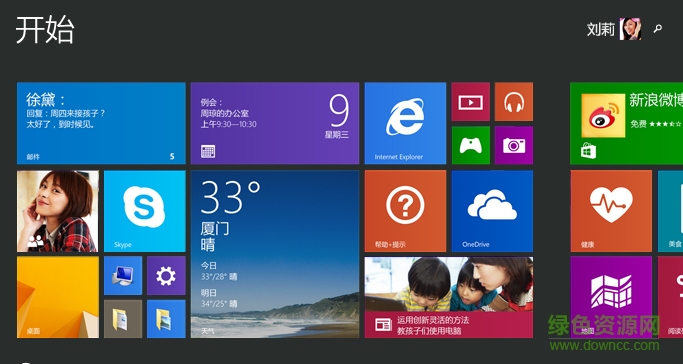Image resolution: width=683 pixels, height=364 pixels.
Task: Launch the Skype tile
Action: (145, 211)
